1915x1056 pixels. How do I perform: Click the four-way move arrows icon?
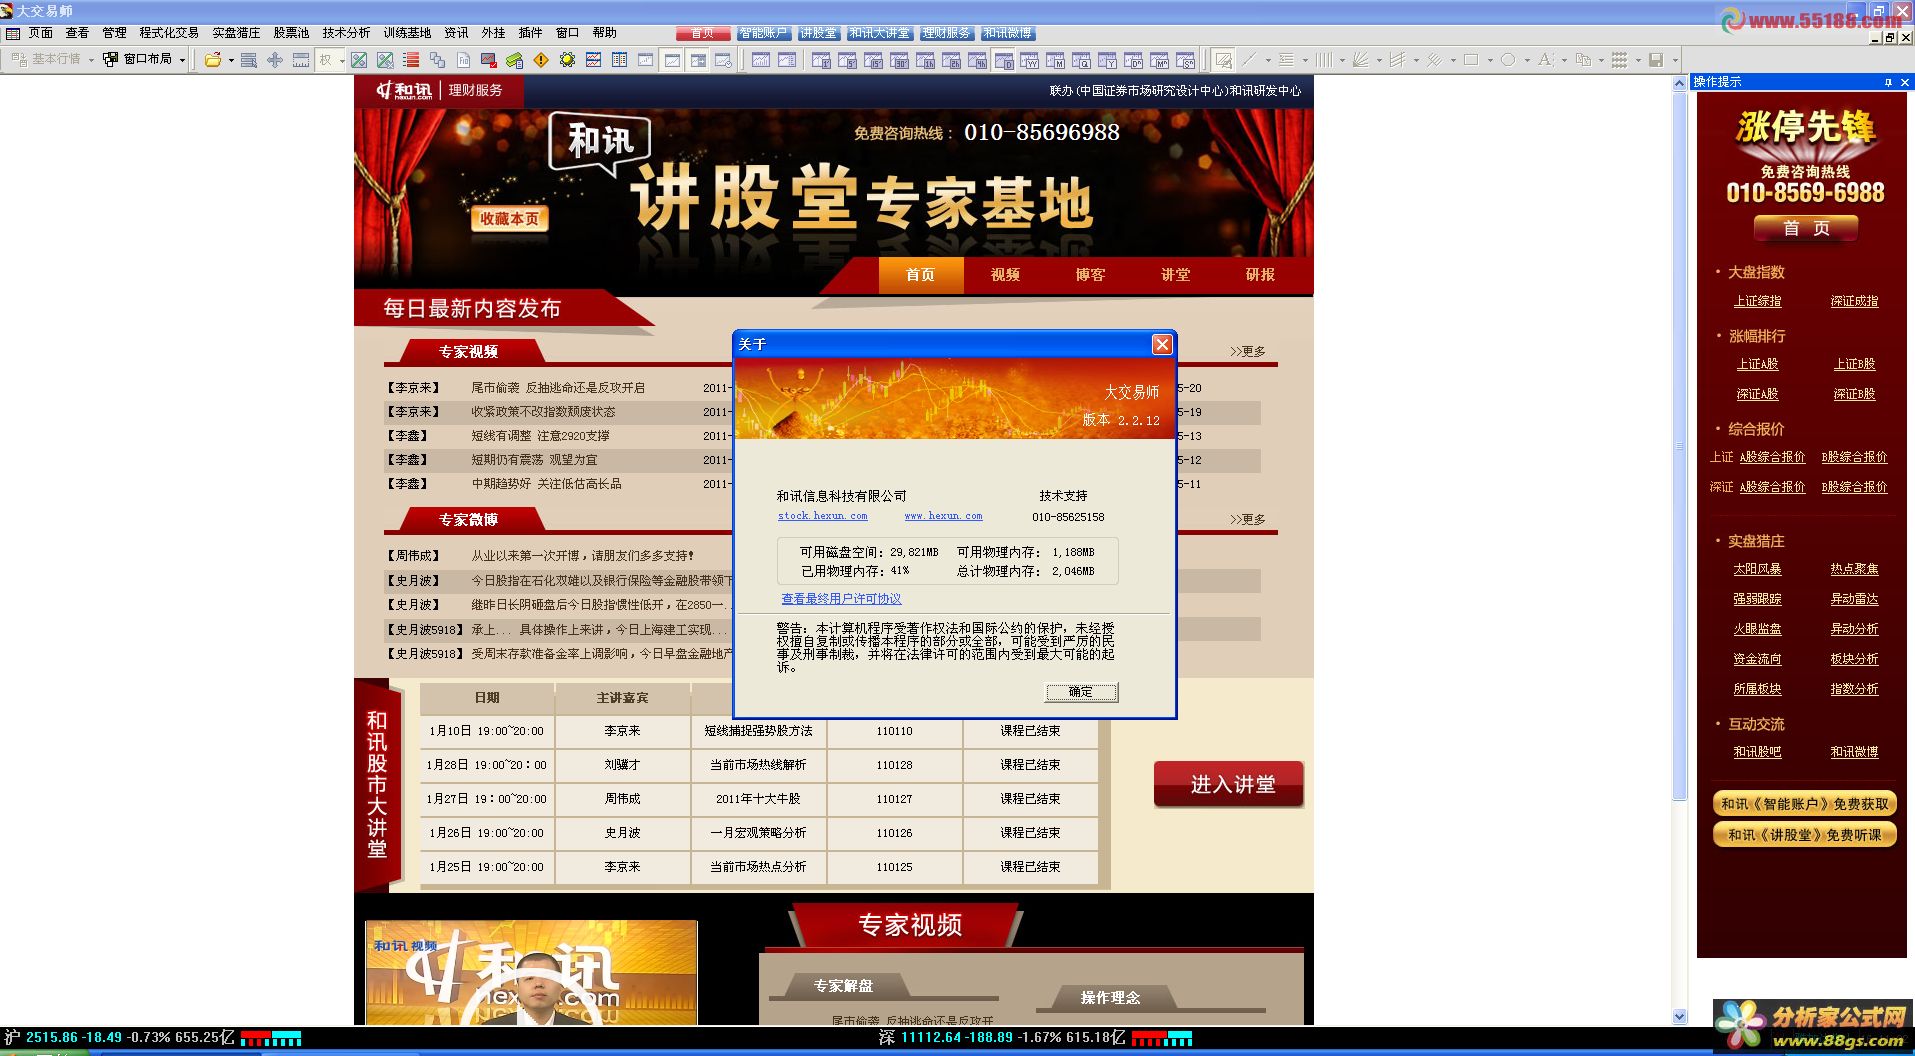(x=274, y=60)
